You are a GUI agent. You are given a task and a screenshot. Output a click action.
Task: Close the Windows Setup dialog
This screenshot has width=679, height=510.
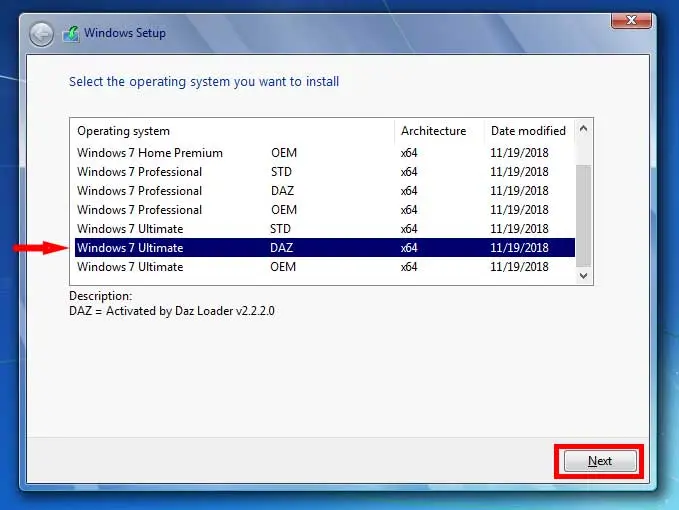coord(633,19)
